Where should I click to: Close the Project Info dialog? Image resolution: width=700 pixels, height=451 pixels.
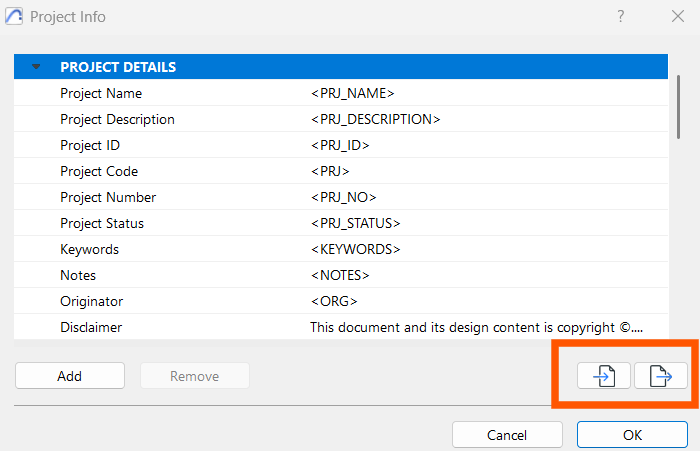click(678, 17)
